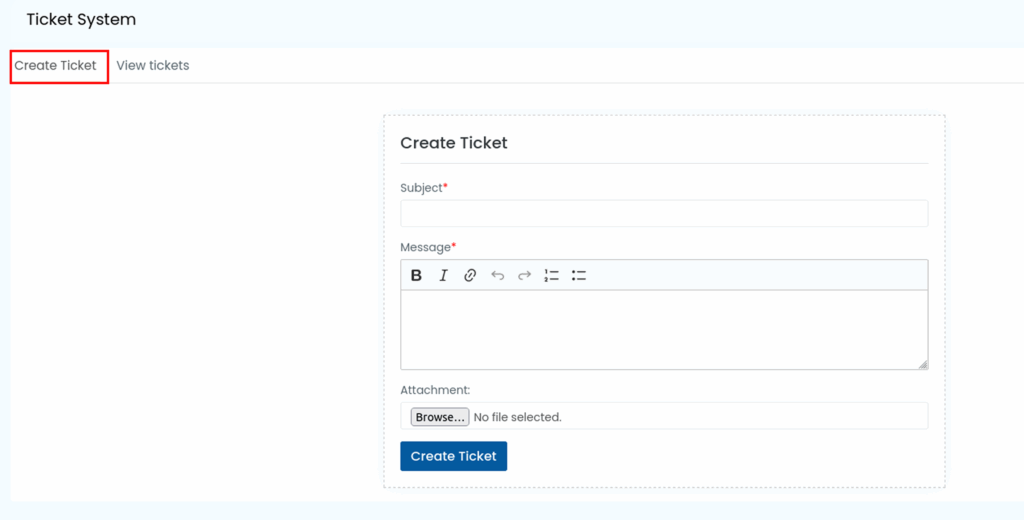1024x520 pixels.
Task: Click the Attachment field label
Action: 435,390
